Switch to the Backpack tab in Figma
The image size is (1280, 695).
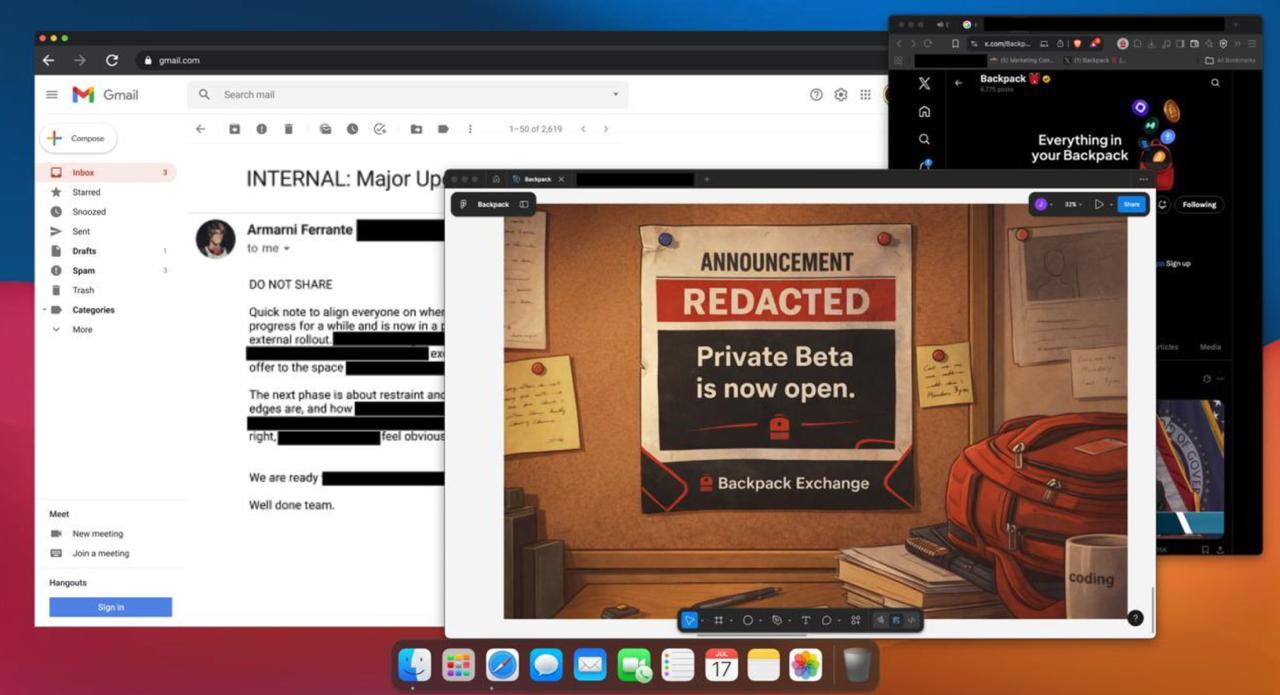click(538, 179)
